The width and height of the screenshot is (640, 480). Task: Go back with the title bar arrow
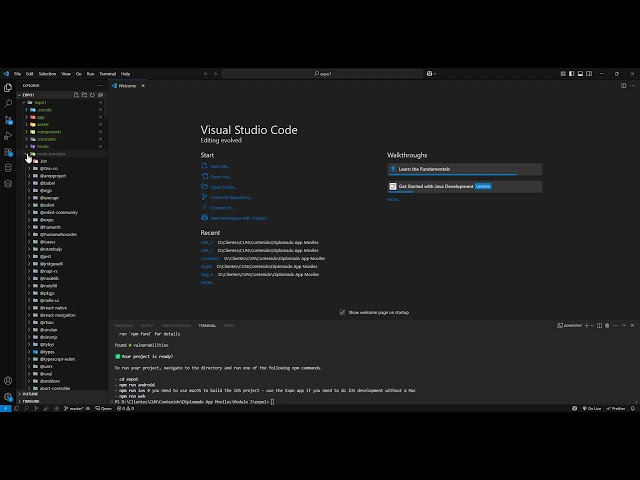coord(206,73)
